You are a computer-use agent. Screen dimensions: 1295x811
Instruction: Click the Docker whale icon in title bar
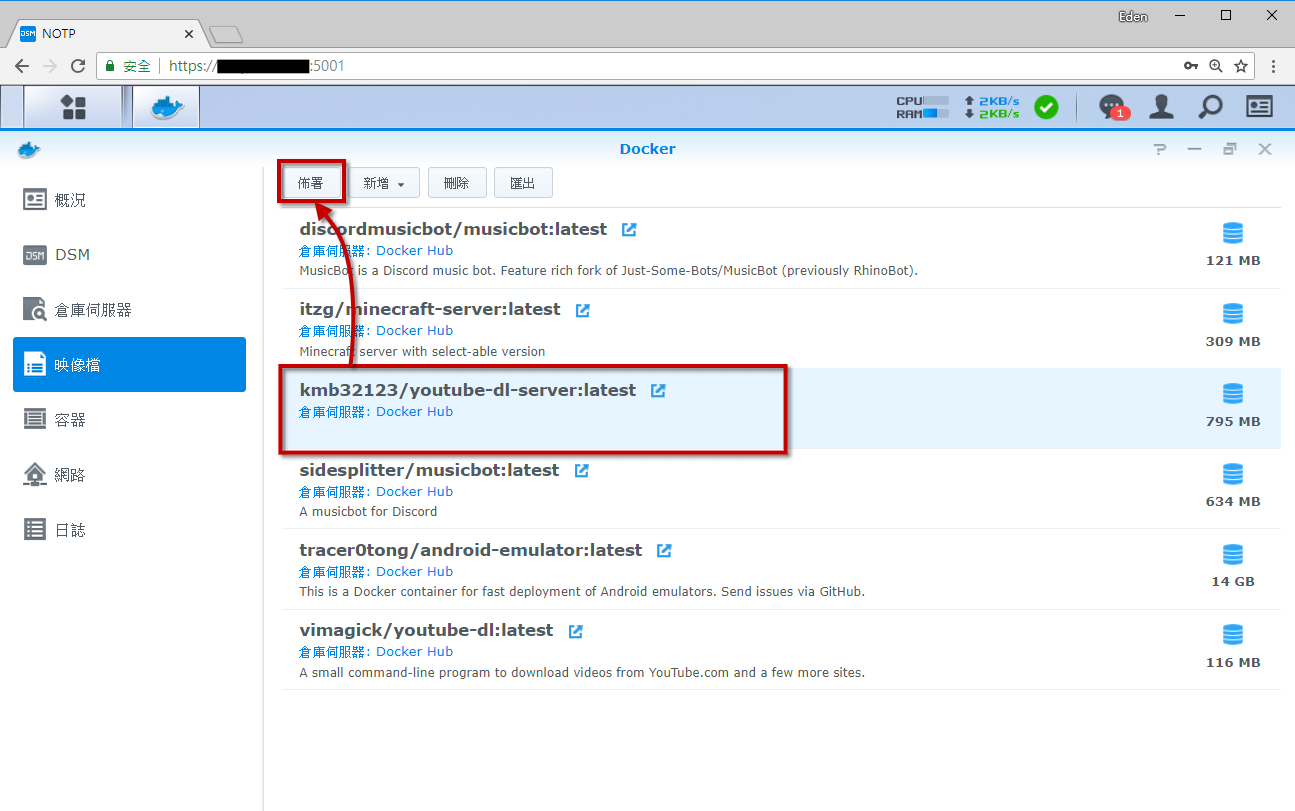tap(29, 149)
